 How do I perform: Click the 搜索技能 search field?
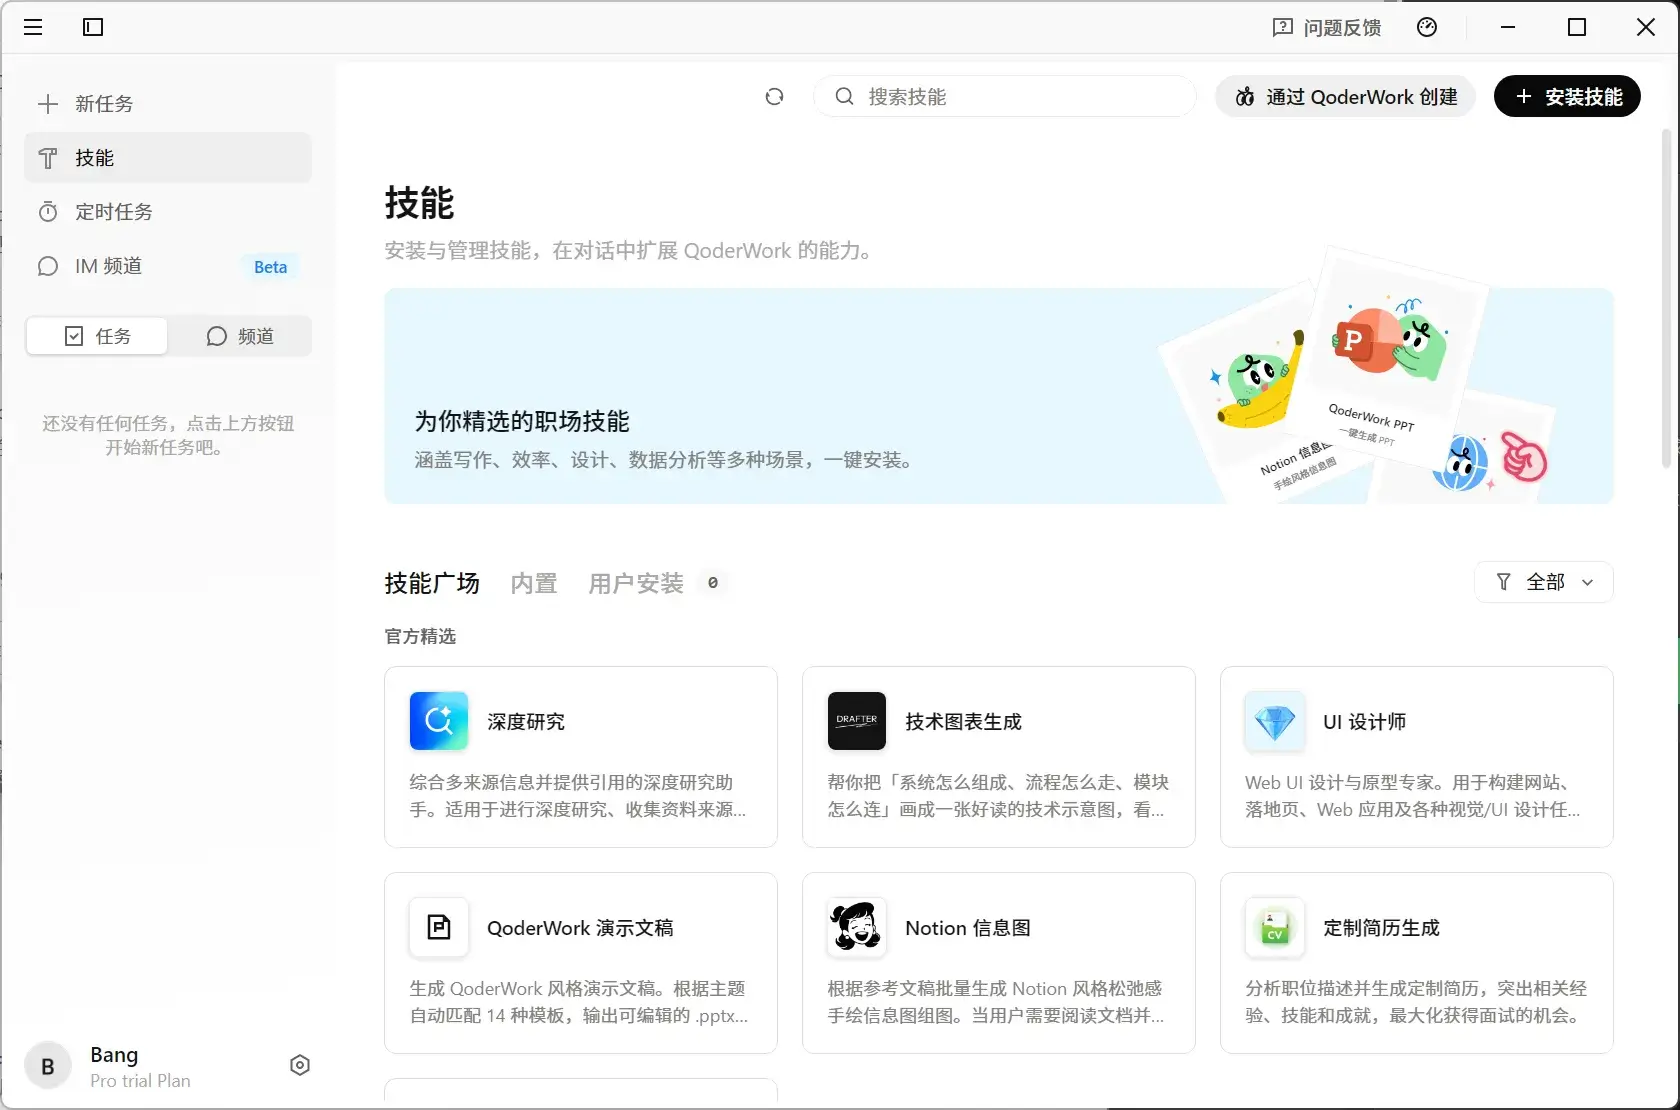tap(1005, 97)
